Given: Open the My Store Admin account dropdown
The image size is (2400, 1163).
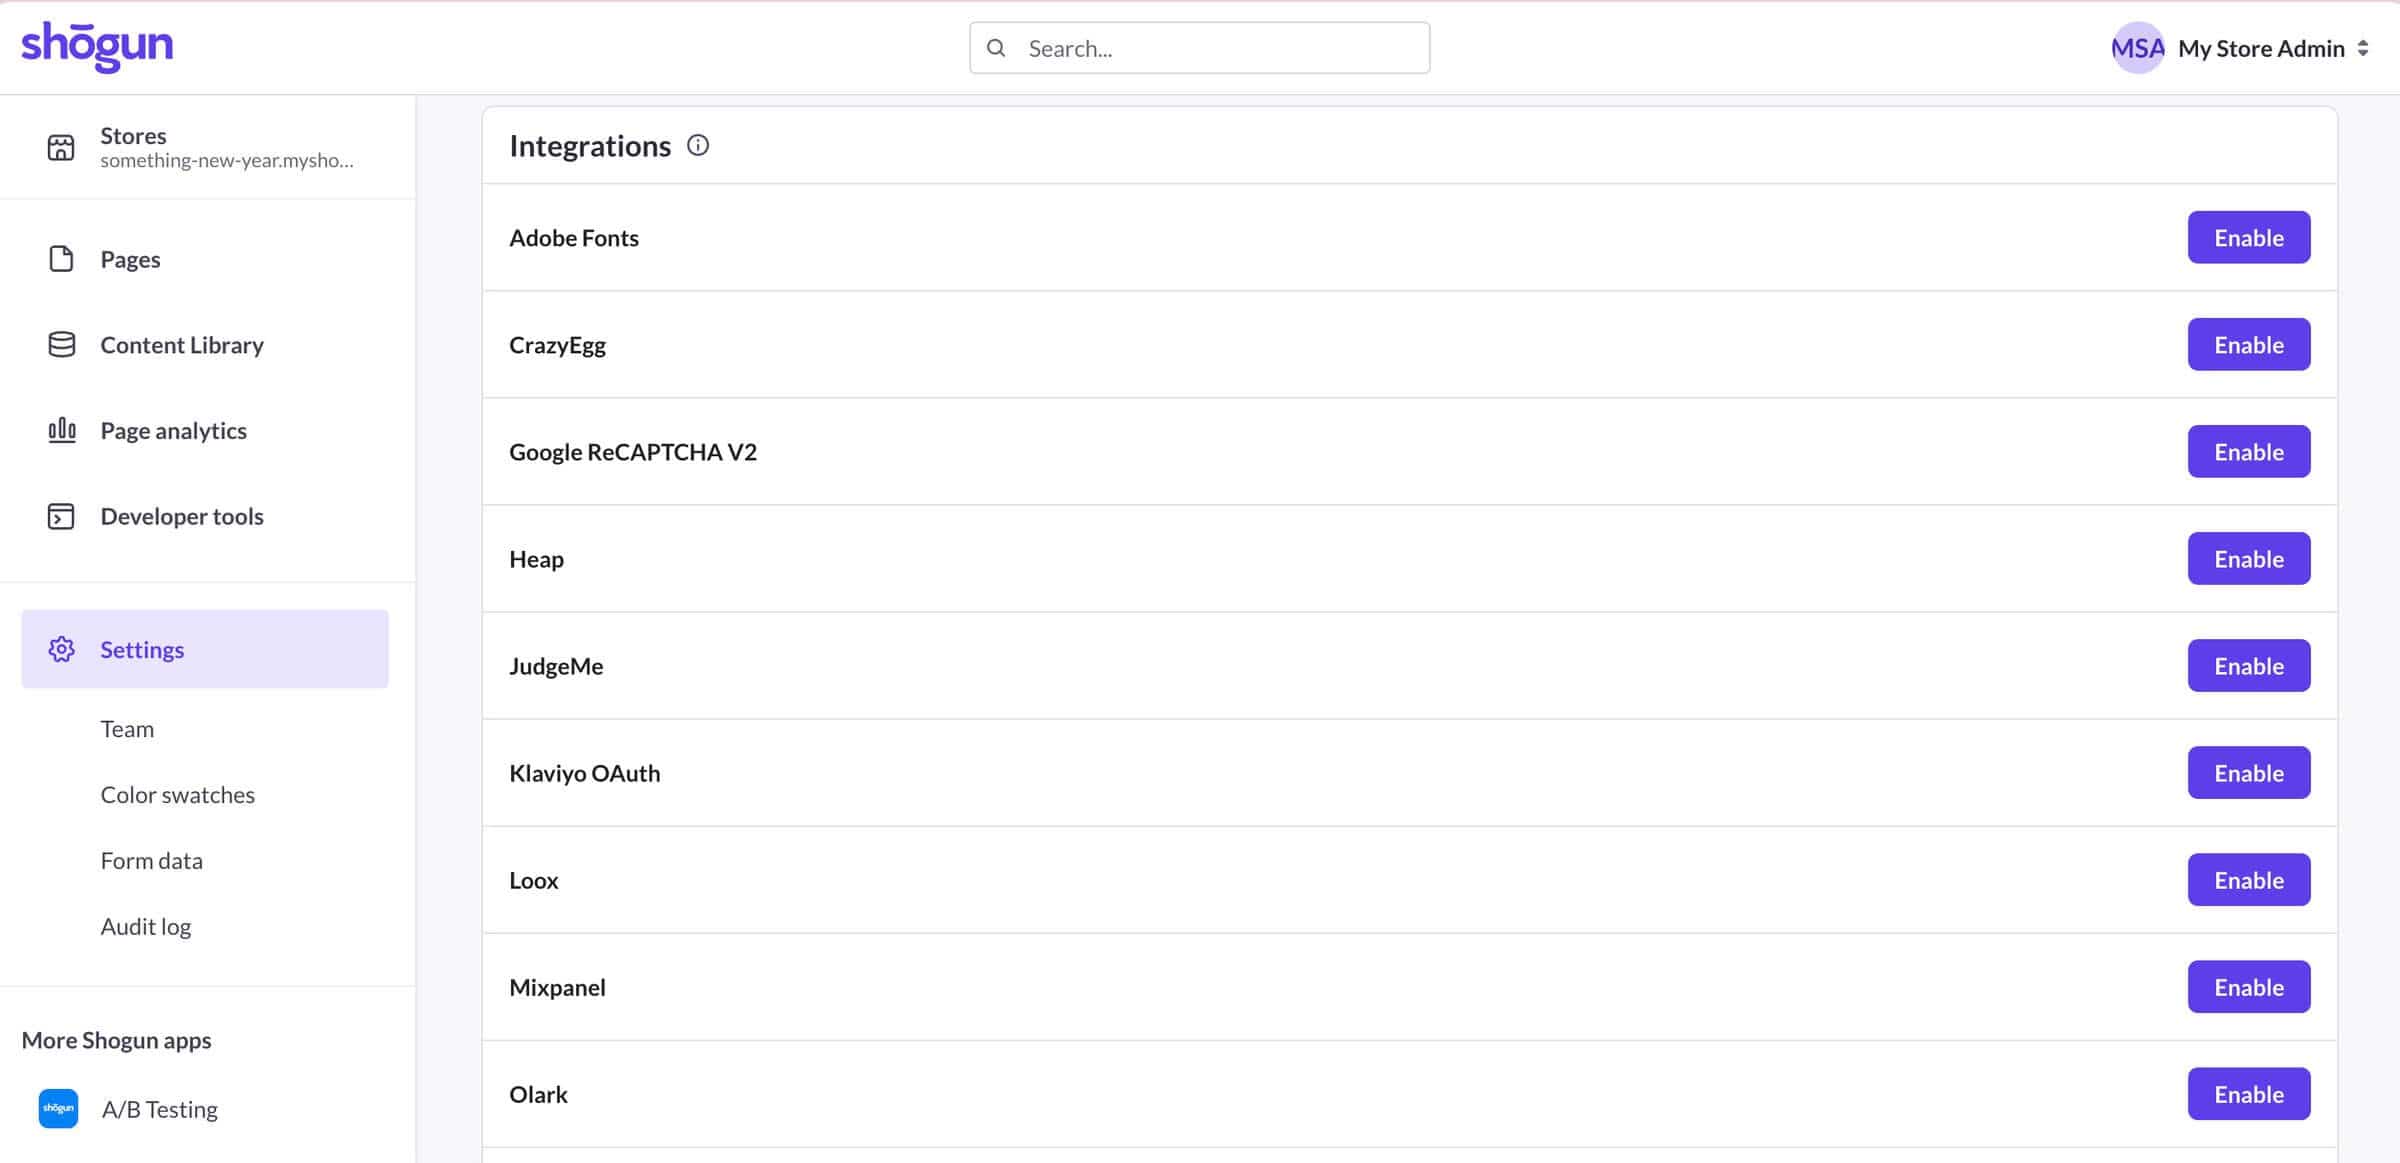Looking at the screenshot, I should click(2273, 48).
